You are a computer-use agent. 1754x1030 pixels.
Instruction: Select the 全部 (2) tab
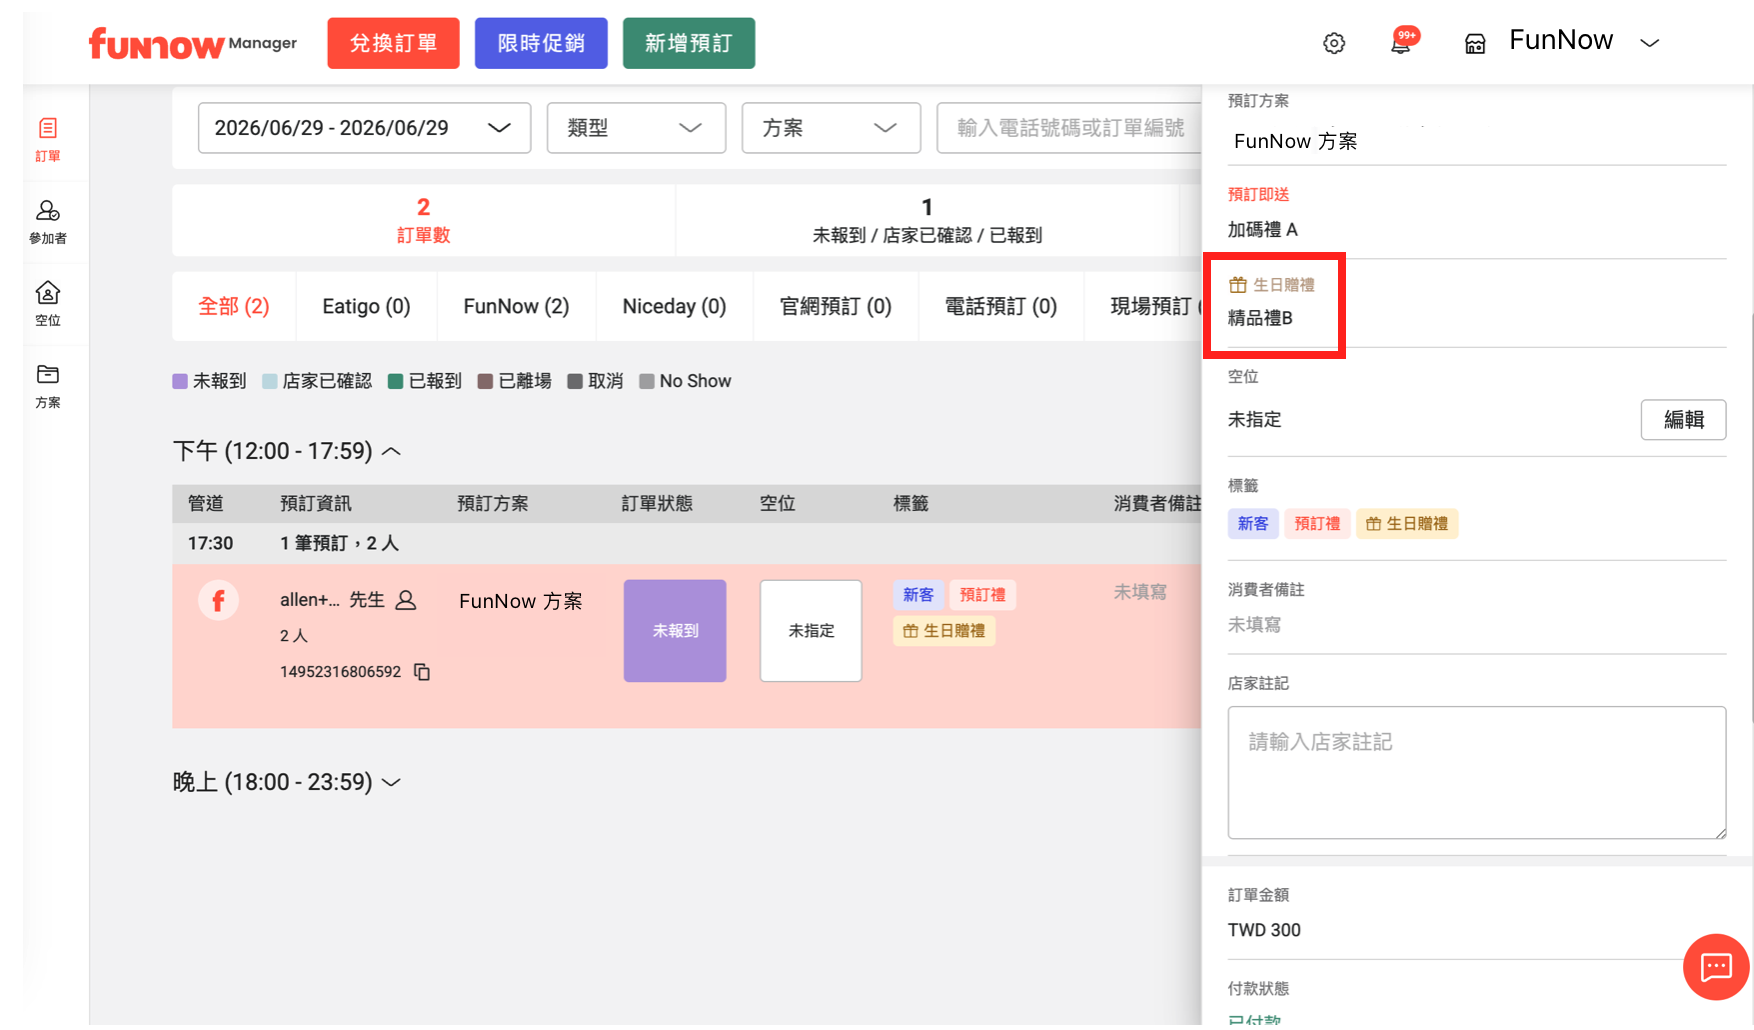click(x=234, y=306)
